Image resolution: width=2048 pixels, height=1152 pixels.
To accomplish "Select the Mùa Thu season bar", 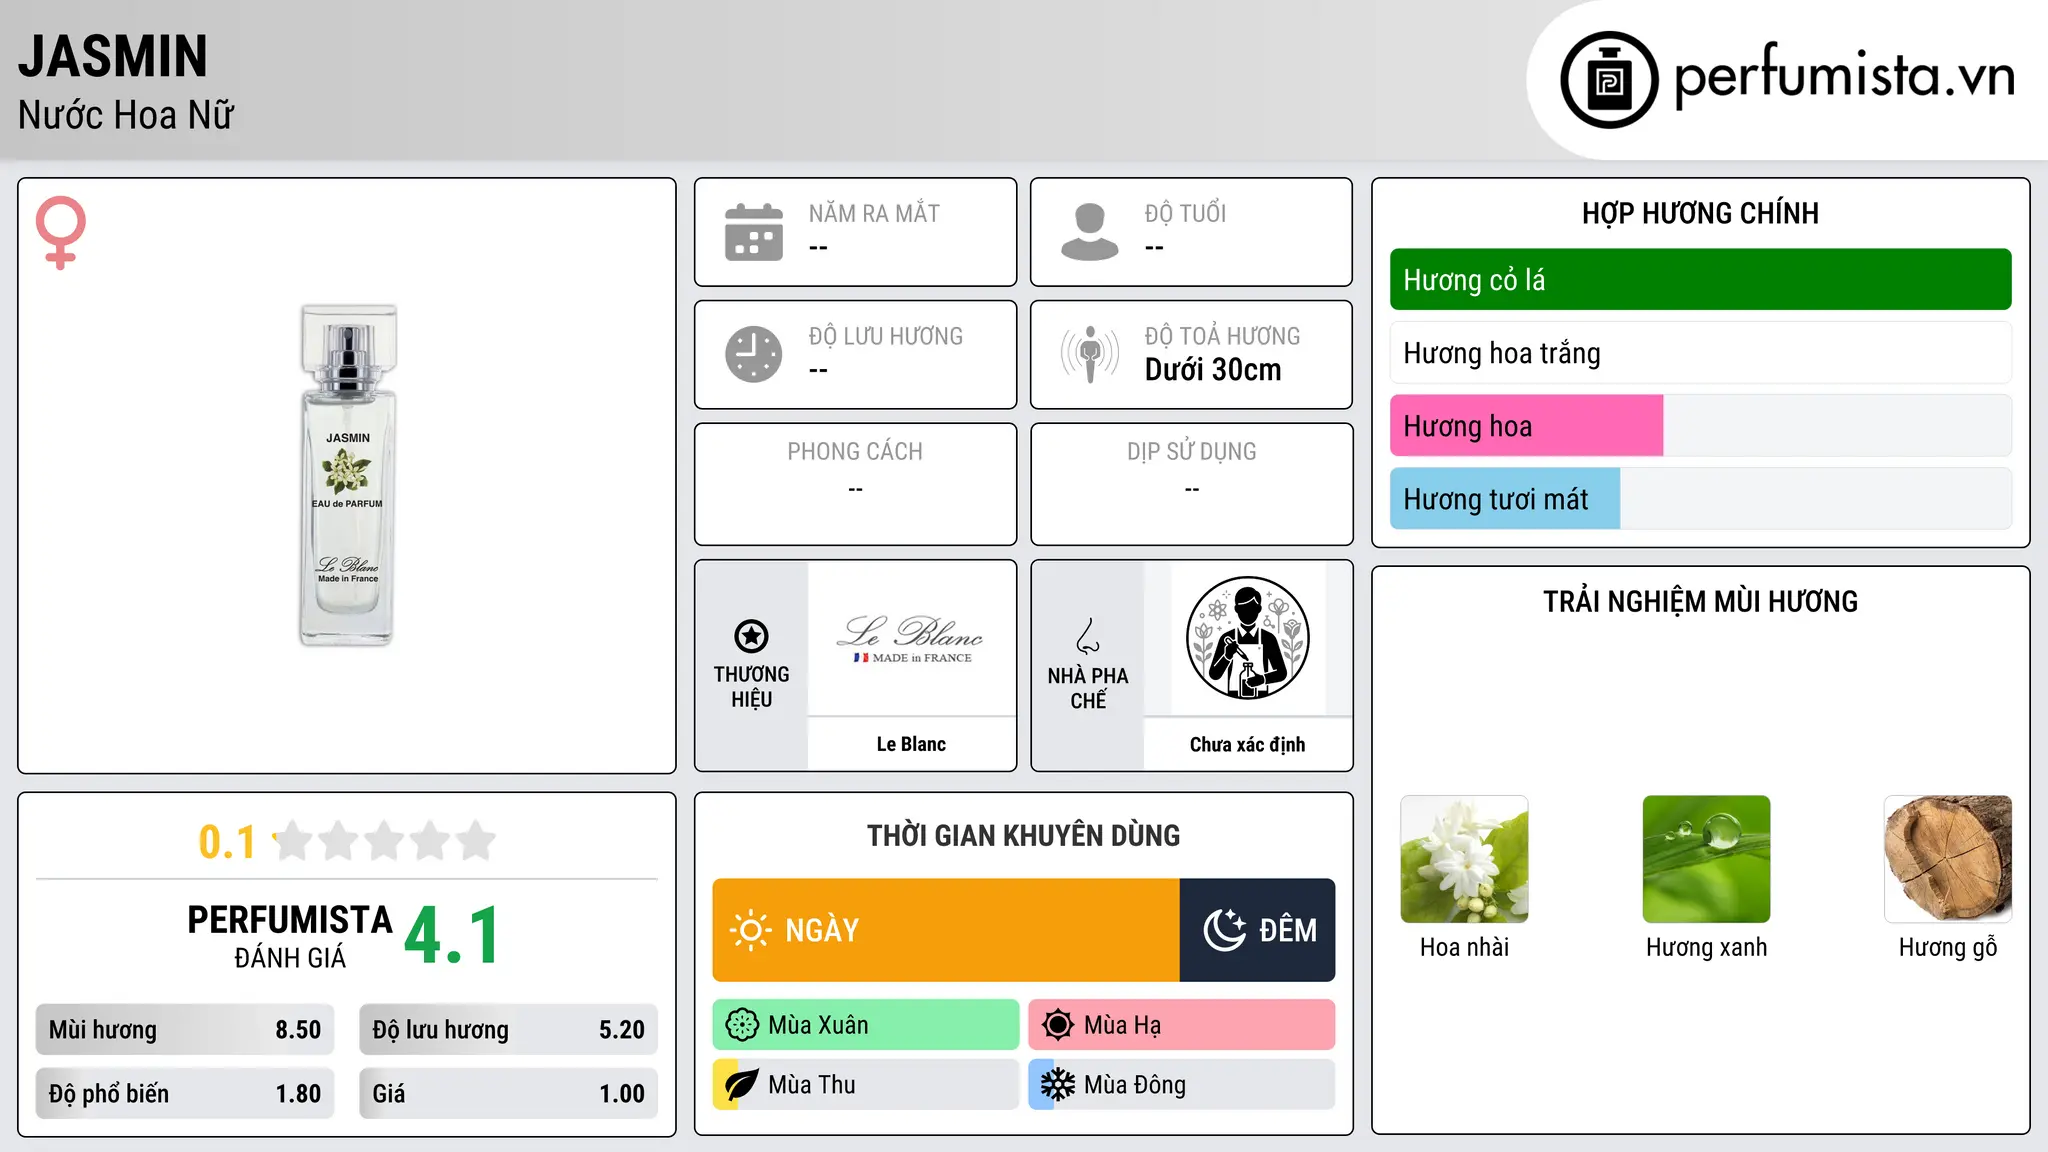I will pos(866,1085).
